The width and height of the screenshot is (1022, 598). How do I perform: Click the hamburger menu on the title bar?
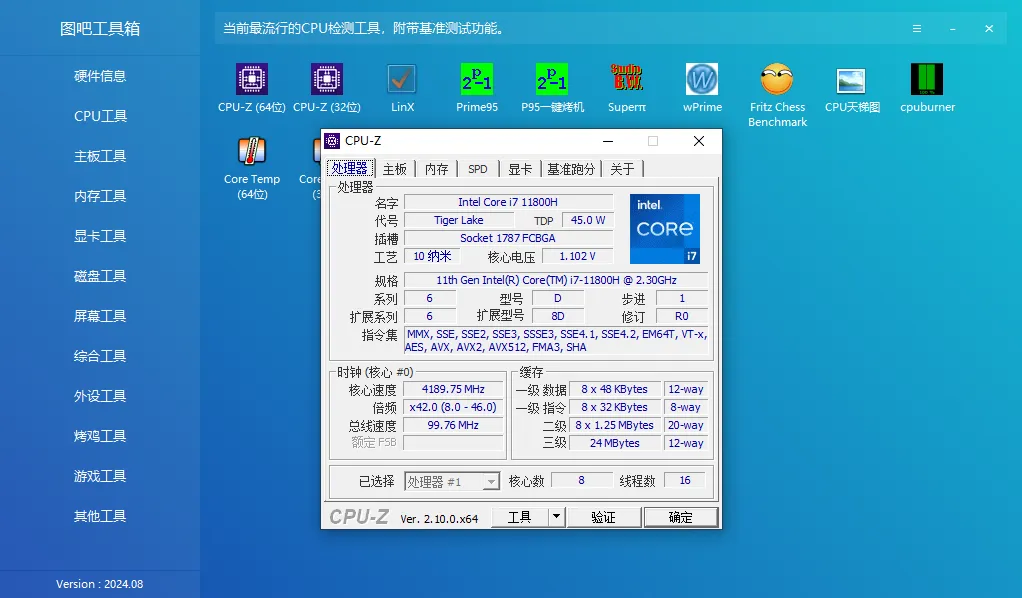[917, 29]
